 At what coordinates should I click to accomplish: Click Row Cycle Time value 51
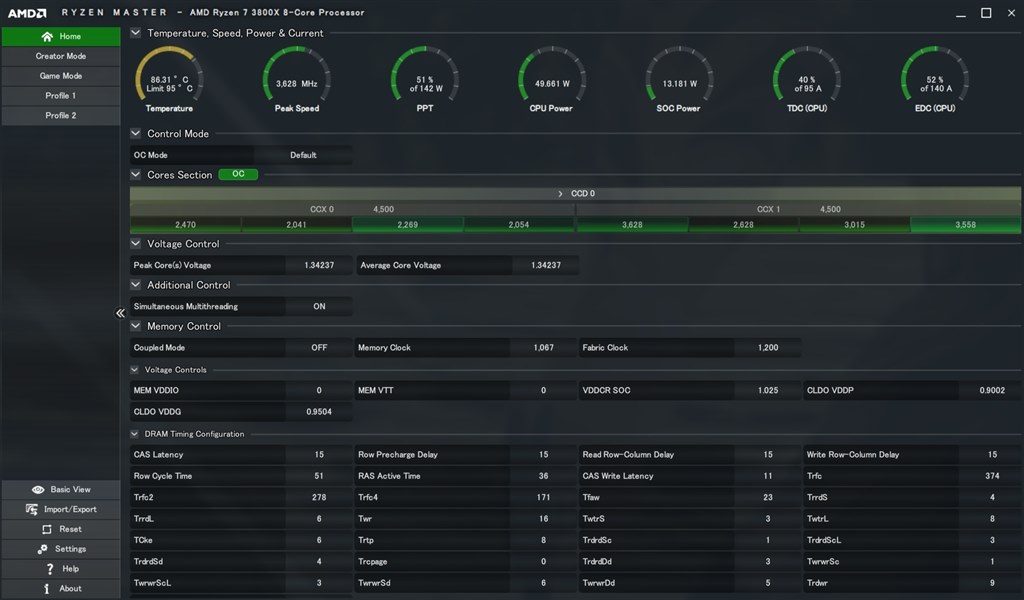[x=319, y=476]
